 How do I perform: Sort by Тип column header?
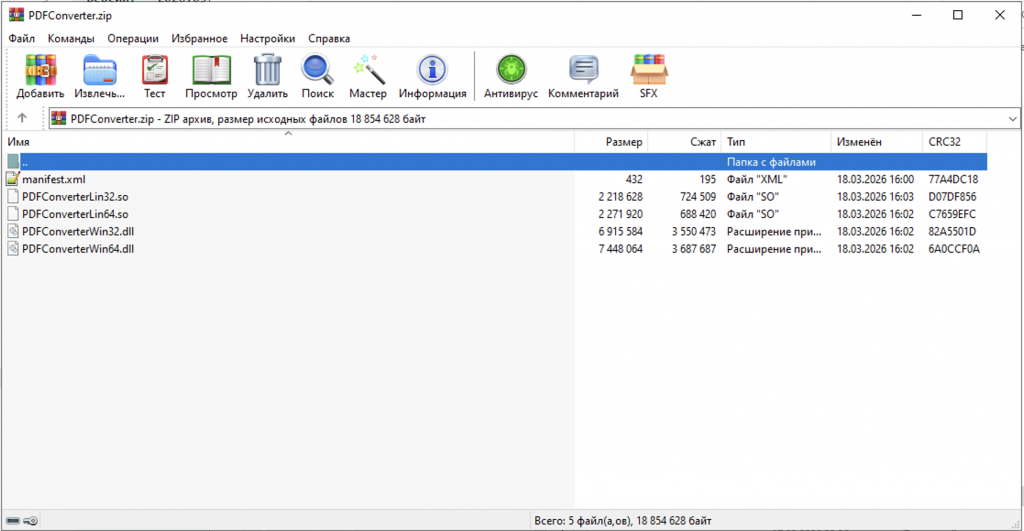[x=776, y=142]
